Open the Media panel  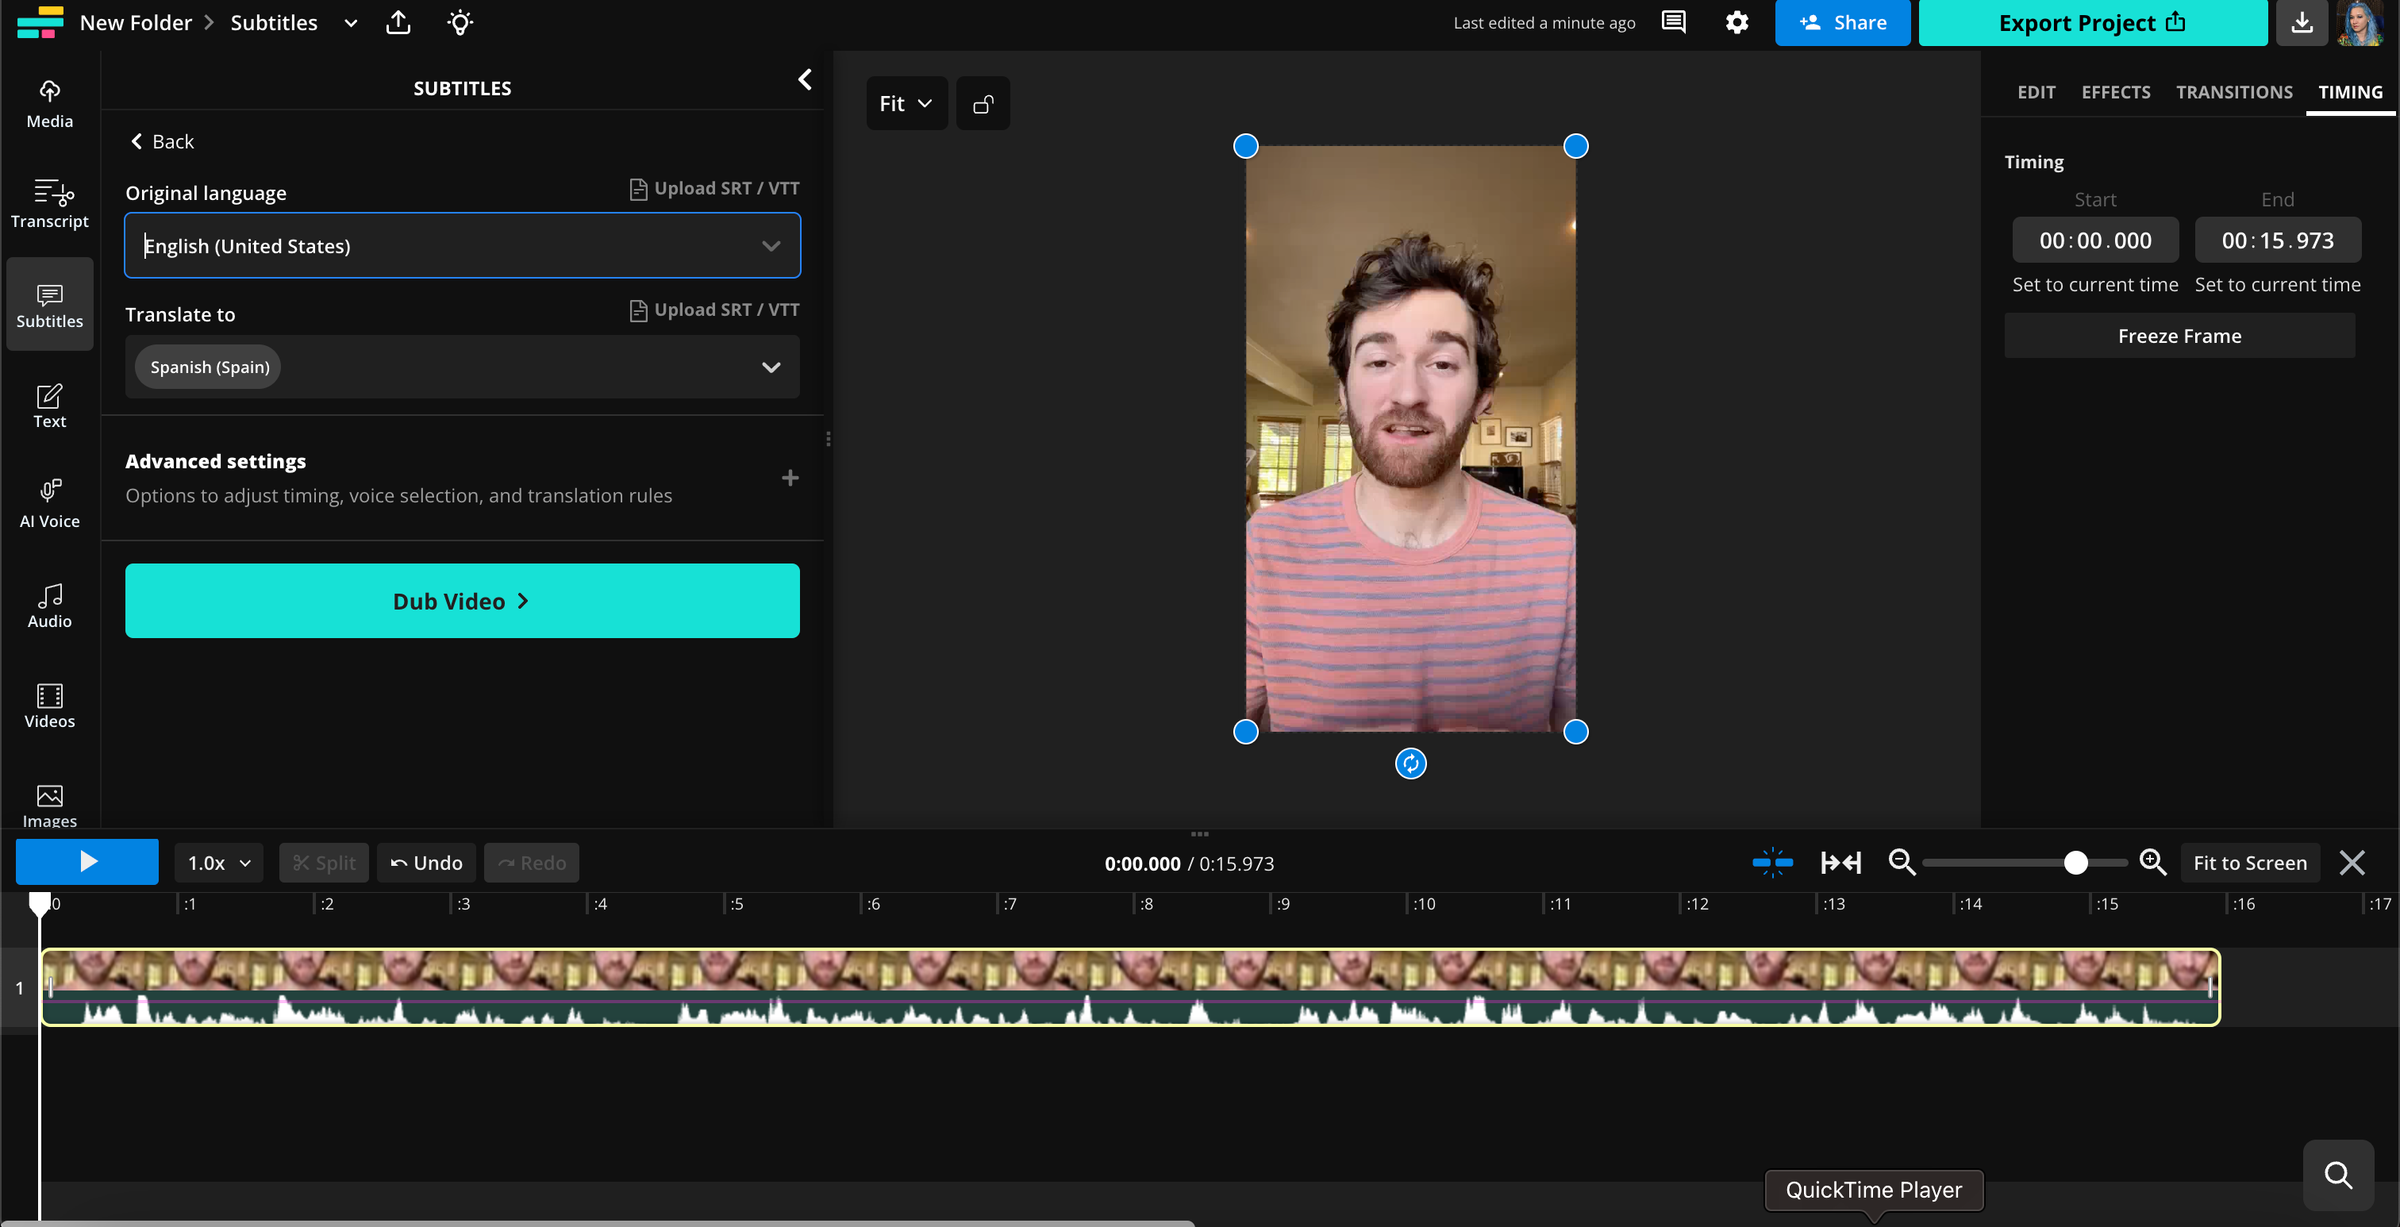click(x=49, y=103)
